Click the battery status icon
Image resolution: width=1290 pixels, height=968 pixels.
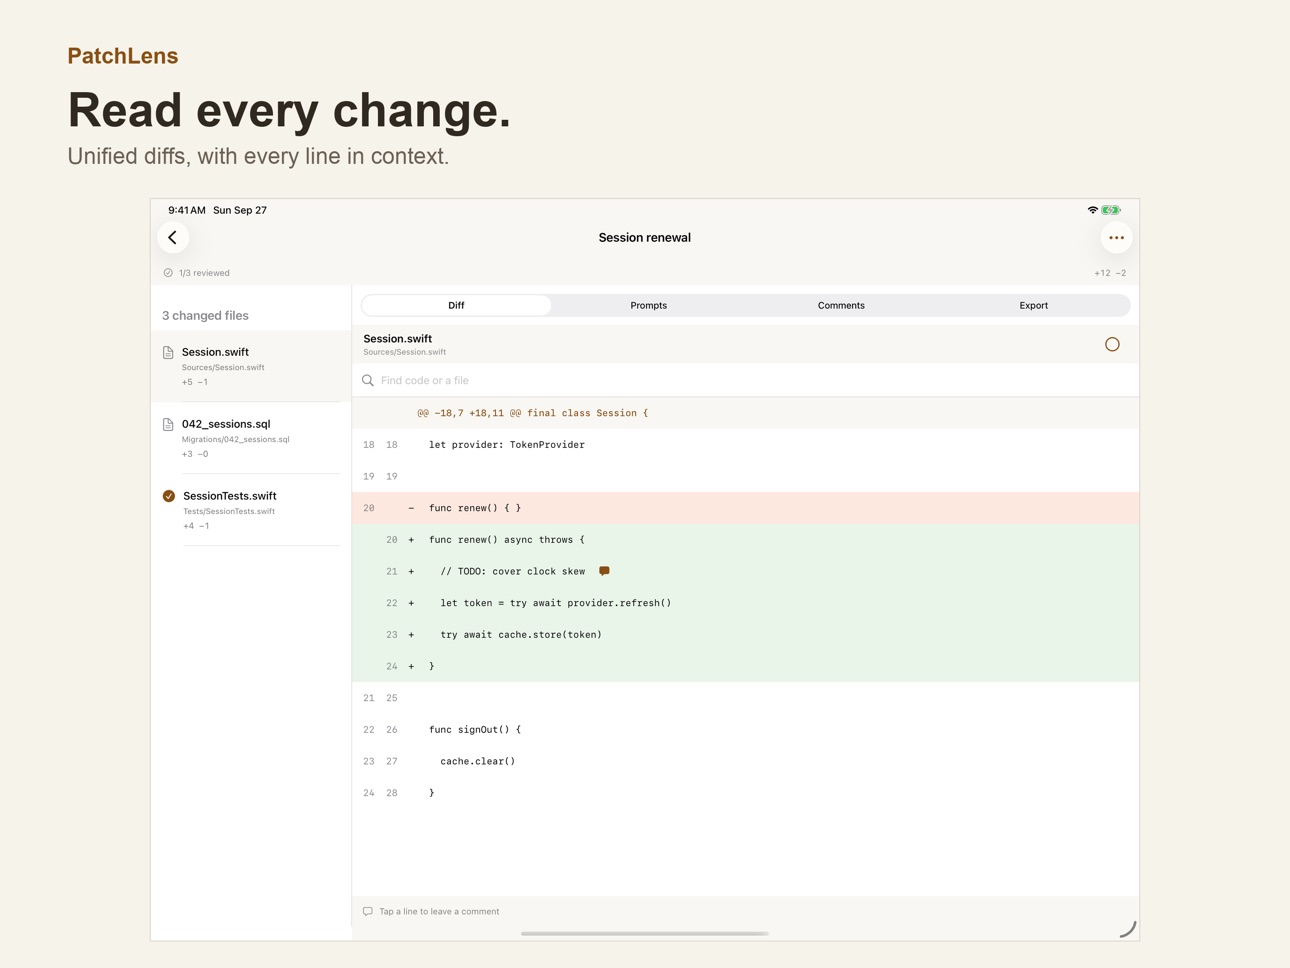point(1111,210)
